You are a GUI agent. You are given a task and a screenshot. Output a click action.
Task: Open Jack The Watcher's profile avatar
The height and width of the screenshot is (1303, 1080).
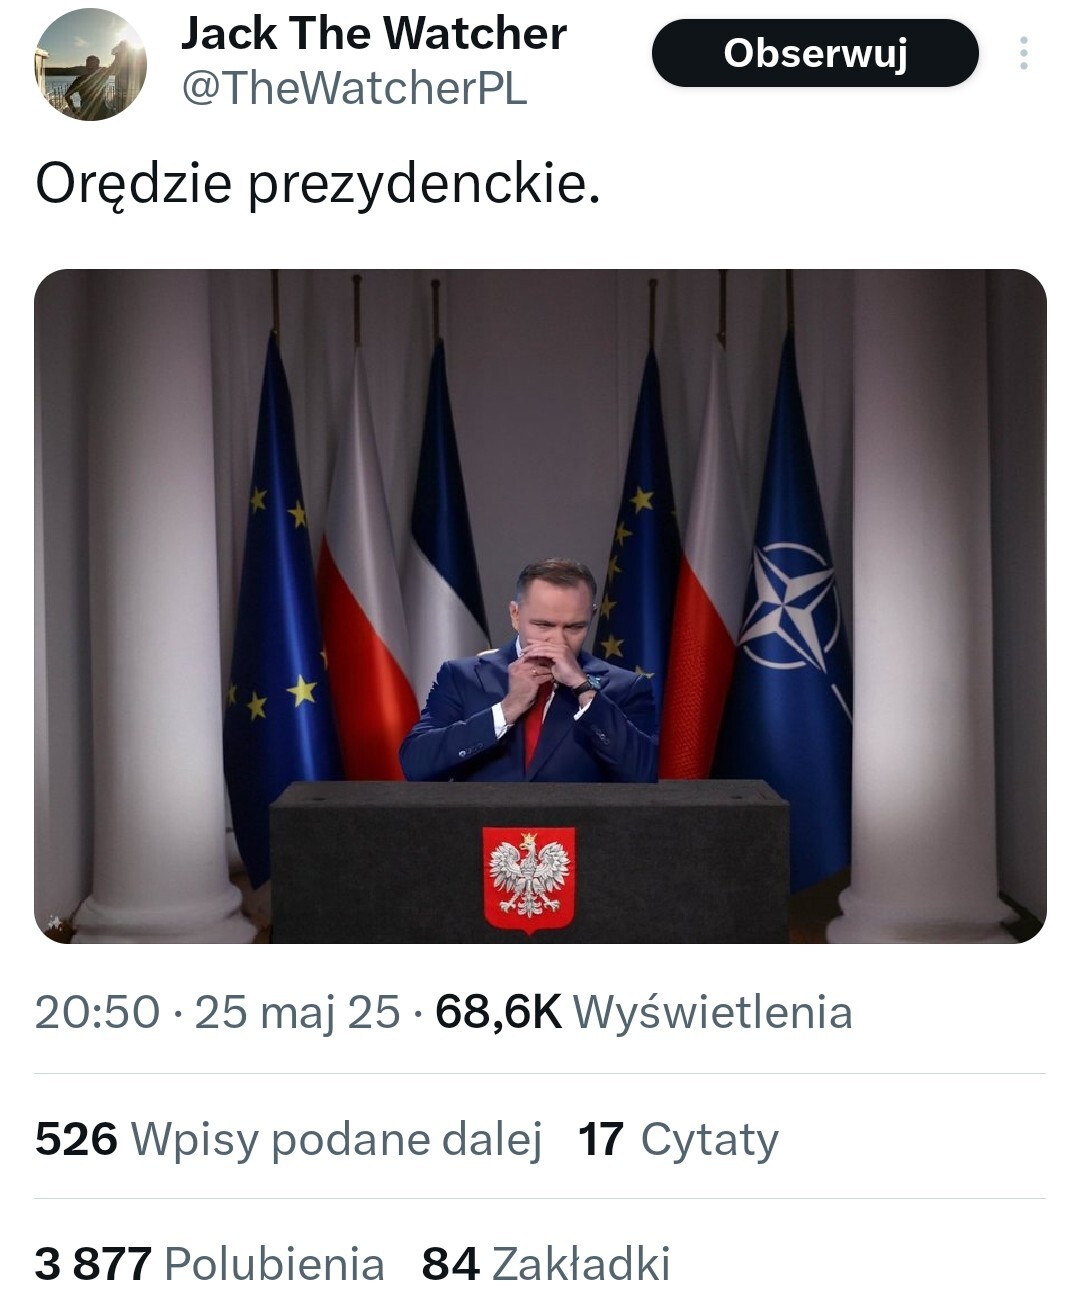91,65
